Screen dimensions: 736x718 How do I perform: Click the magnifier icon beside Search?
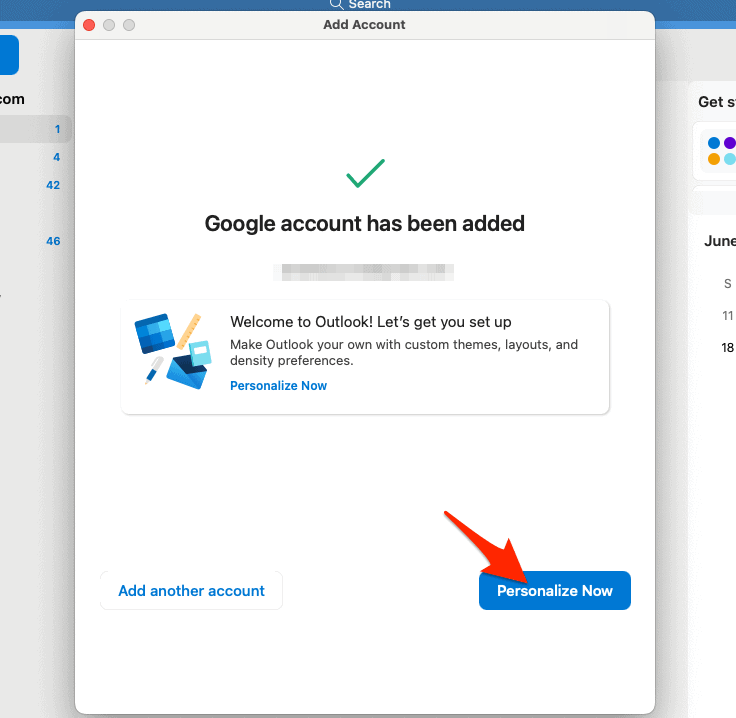[x=337, y=5]
